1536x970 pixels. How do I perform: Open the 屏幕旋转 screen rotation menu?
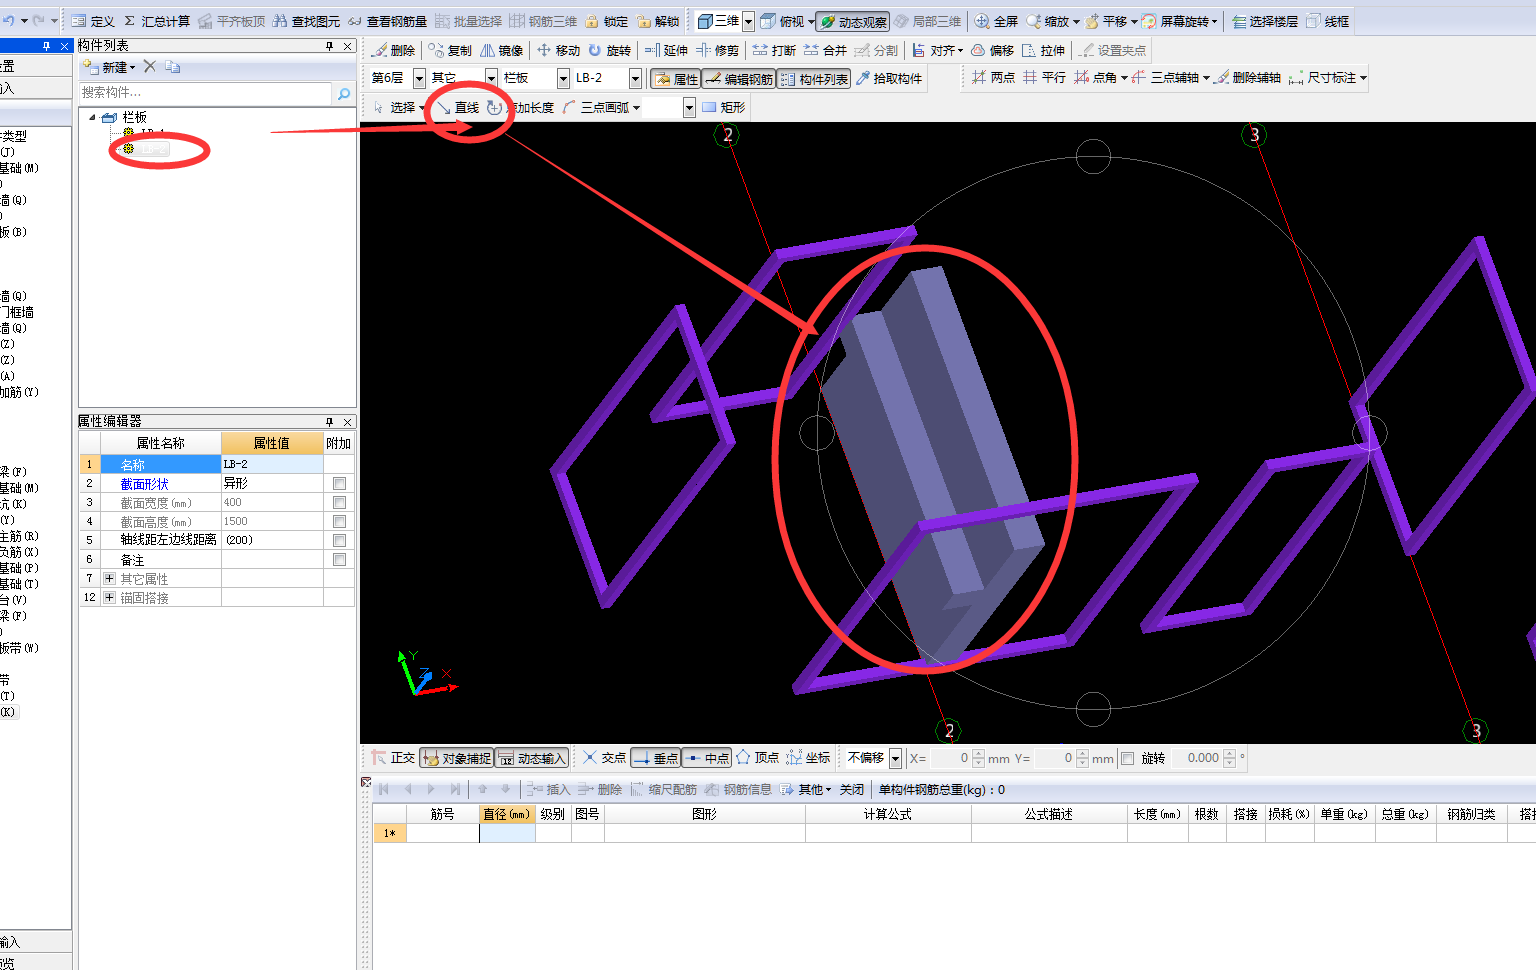[1180, 21]
